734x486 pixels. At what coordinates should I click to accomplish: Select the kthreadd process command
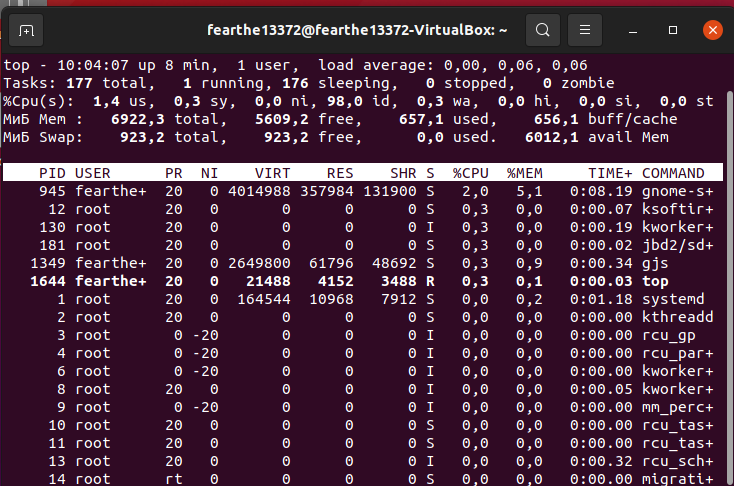pyautogui.click(x=677, y=317)
